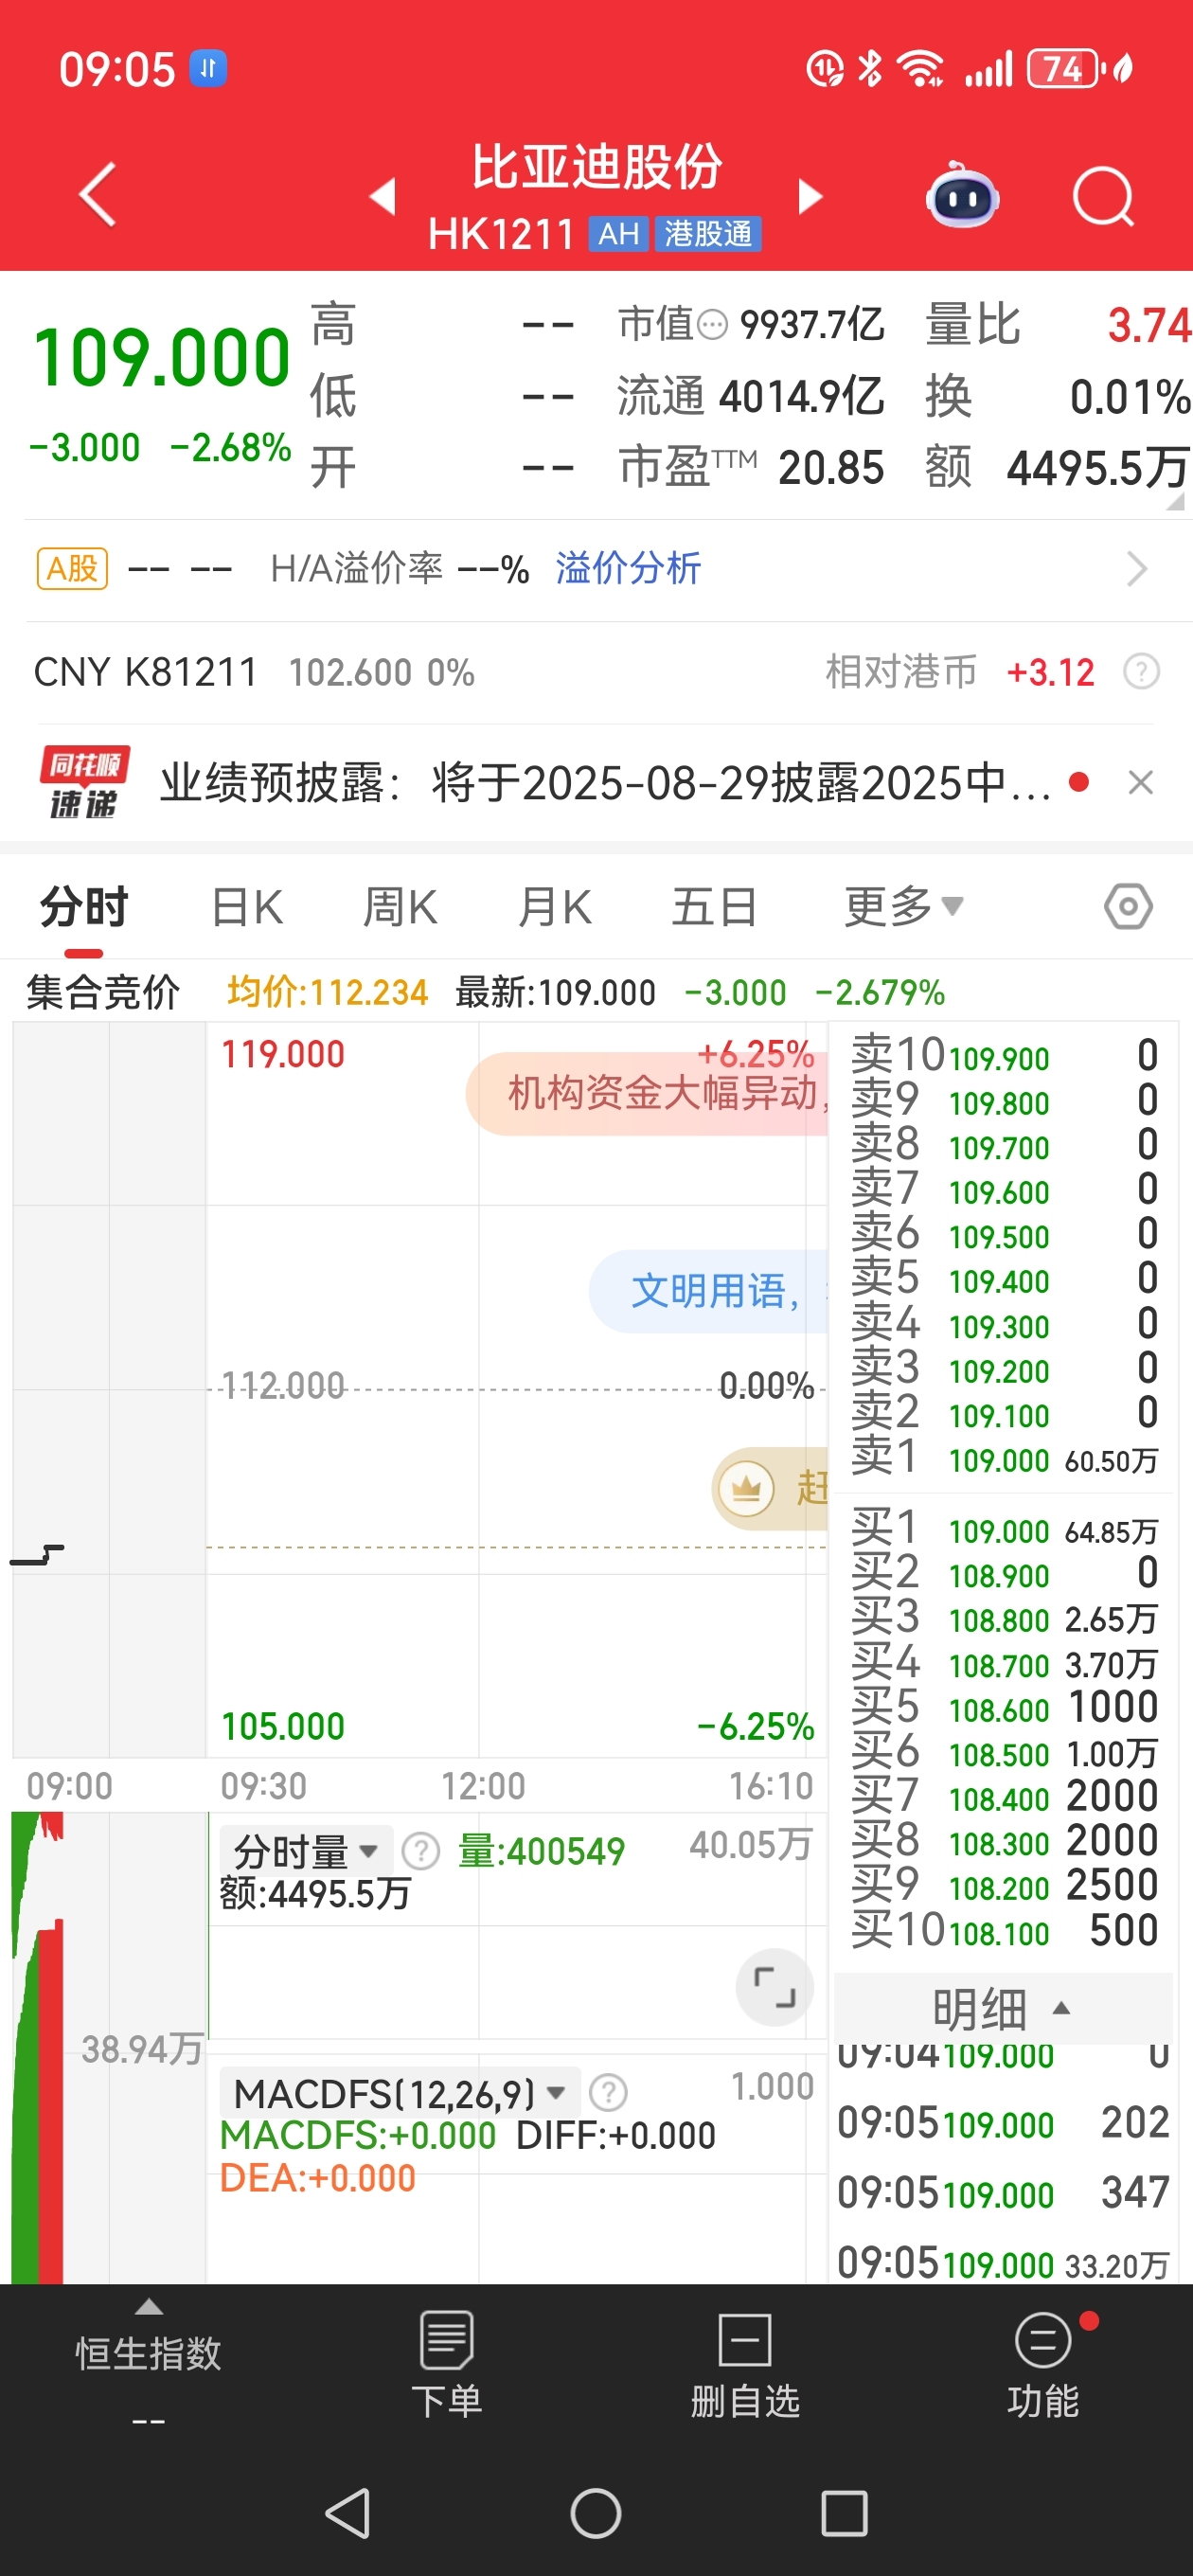The image size is (1193, 2576).
Task: Open the search magnifier
Action: (x=1103, y=196)
